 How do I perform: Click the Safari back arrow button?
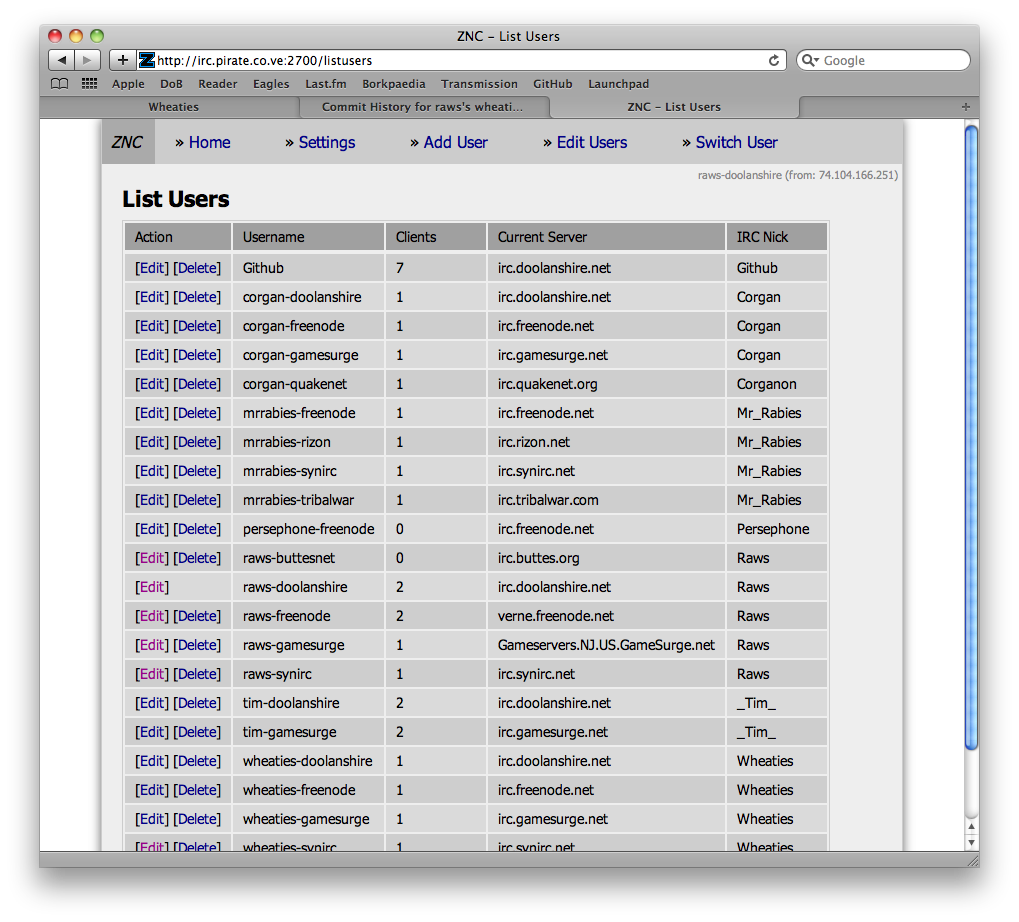(62, 60)
